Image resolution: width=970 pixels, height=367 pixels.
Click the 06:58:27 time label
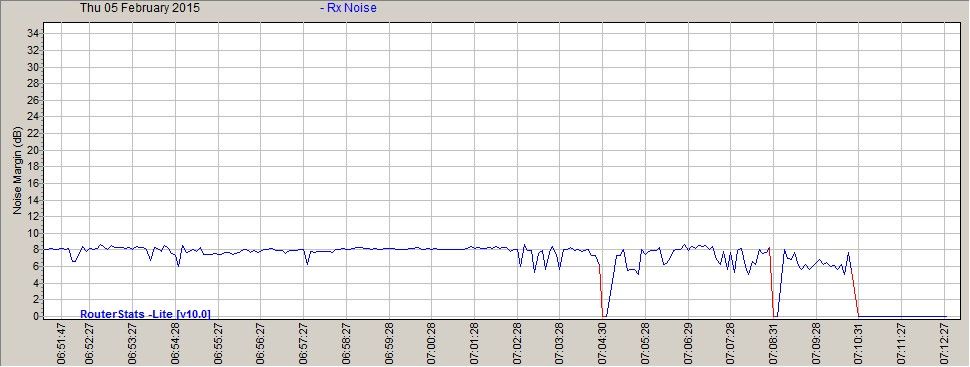click(x=346, y=342)
